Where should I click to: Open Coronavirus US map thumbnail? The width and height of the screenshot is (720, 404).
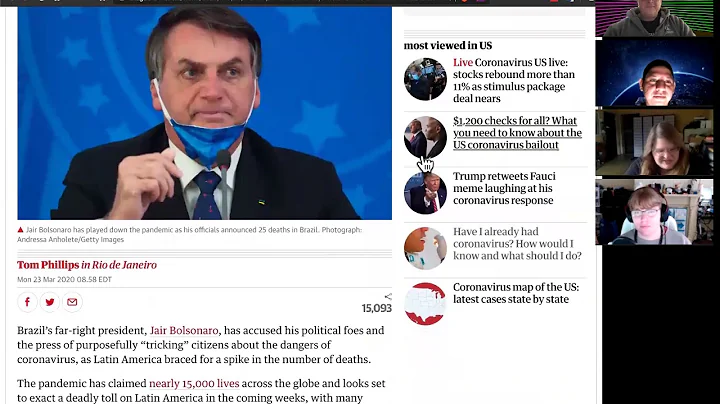[x=425, y=304]
